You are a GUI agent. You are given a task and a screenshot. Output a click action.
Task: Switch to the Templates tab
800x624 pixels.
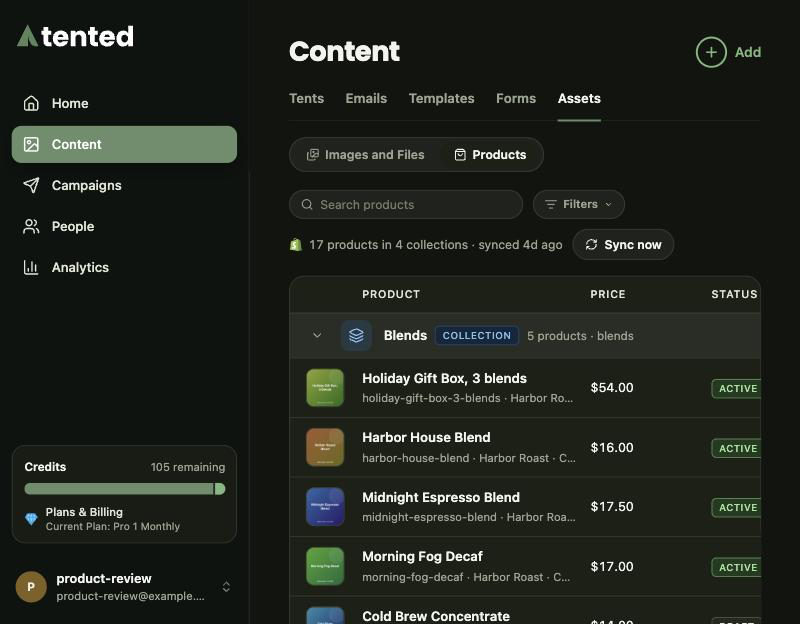click(442, 98)
